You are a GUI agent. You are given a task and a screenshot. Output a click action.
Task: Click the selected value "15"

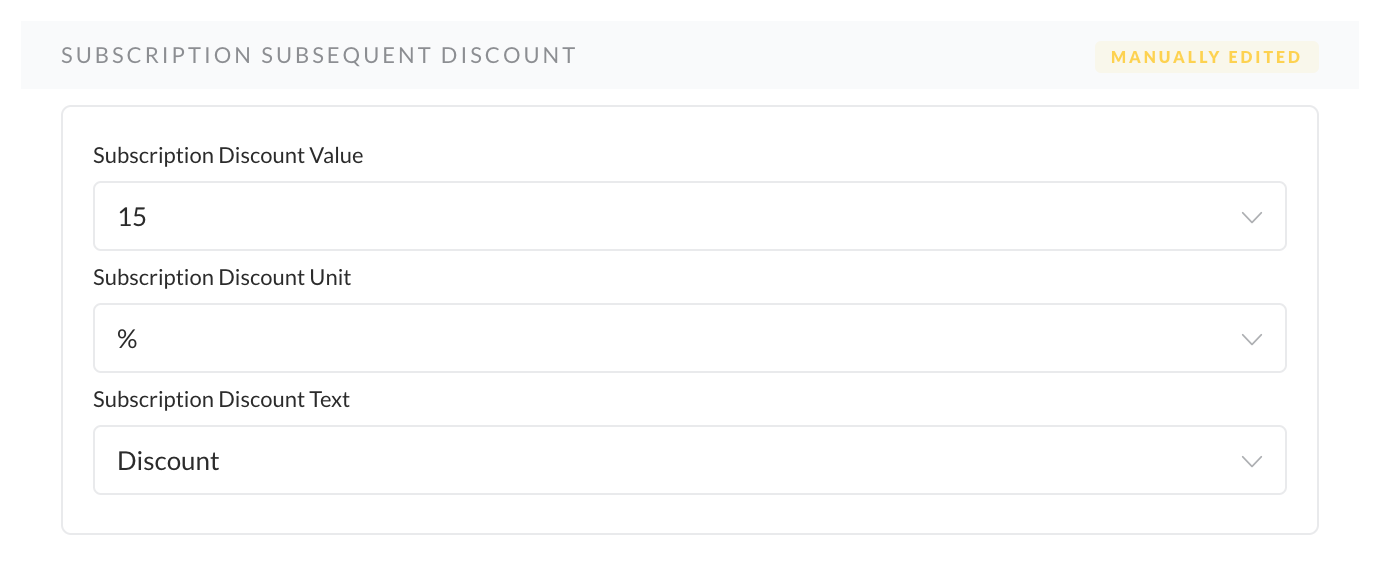click(132, 217)
